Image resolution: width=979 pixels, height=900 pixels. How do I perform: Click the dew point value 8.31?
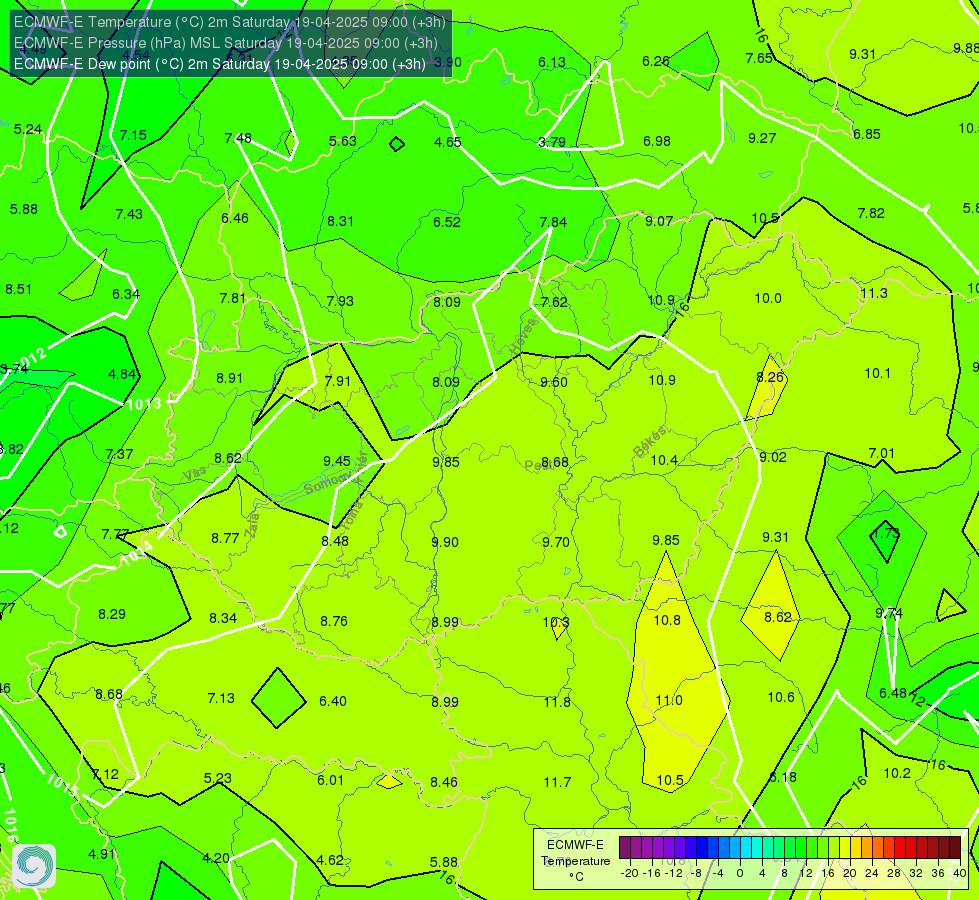340,220
